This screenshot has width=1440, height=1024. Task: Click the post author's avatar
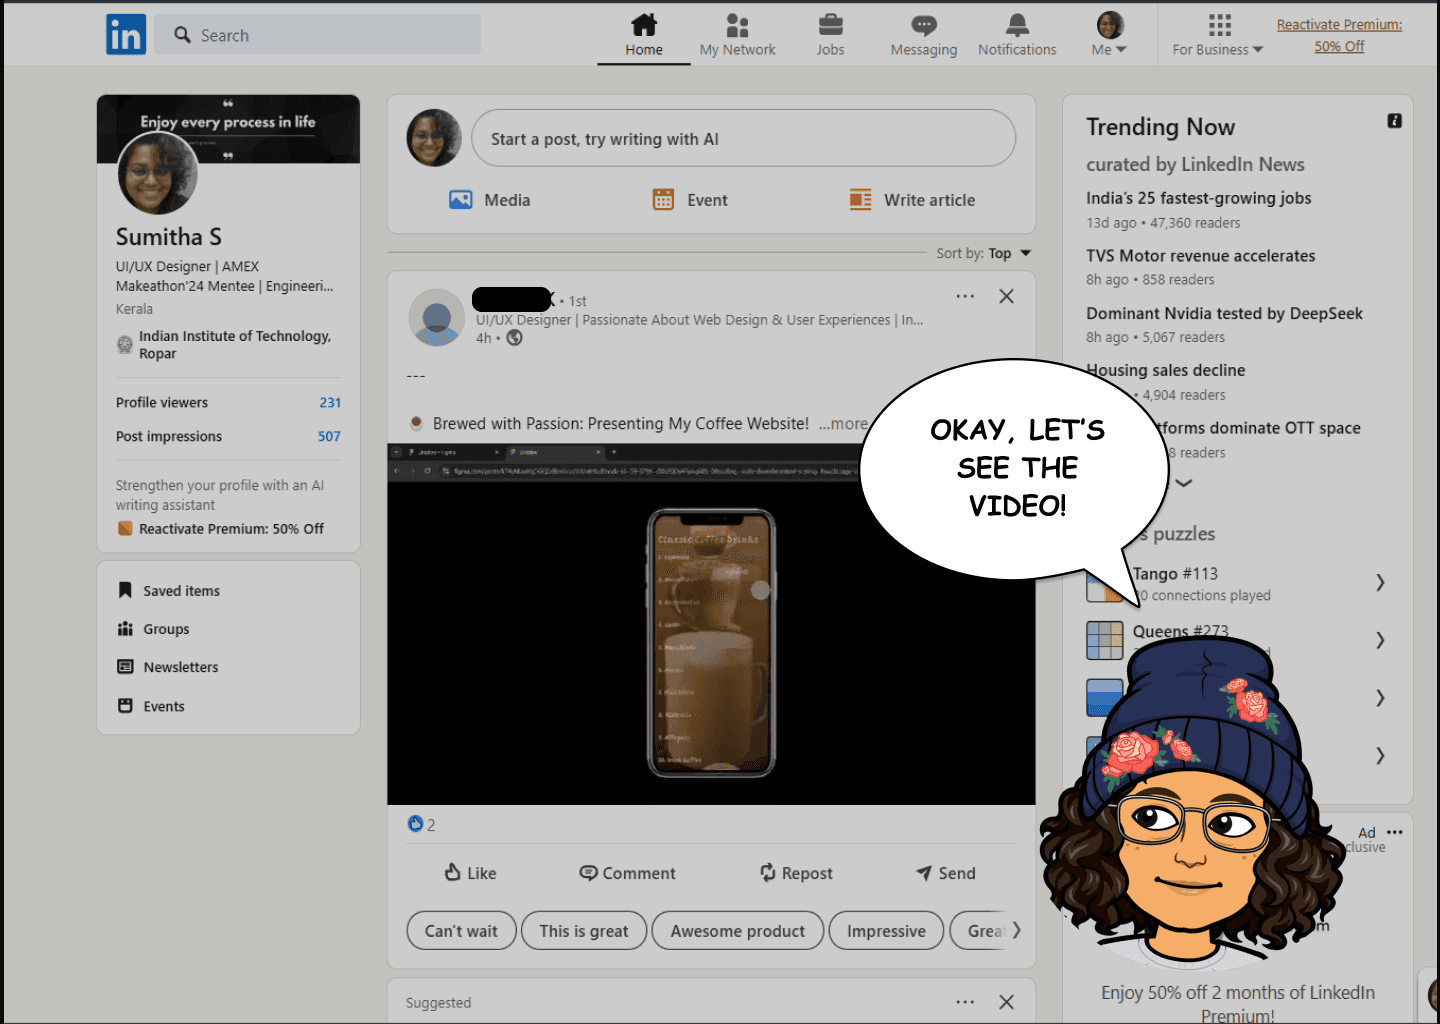pos(437,318)
